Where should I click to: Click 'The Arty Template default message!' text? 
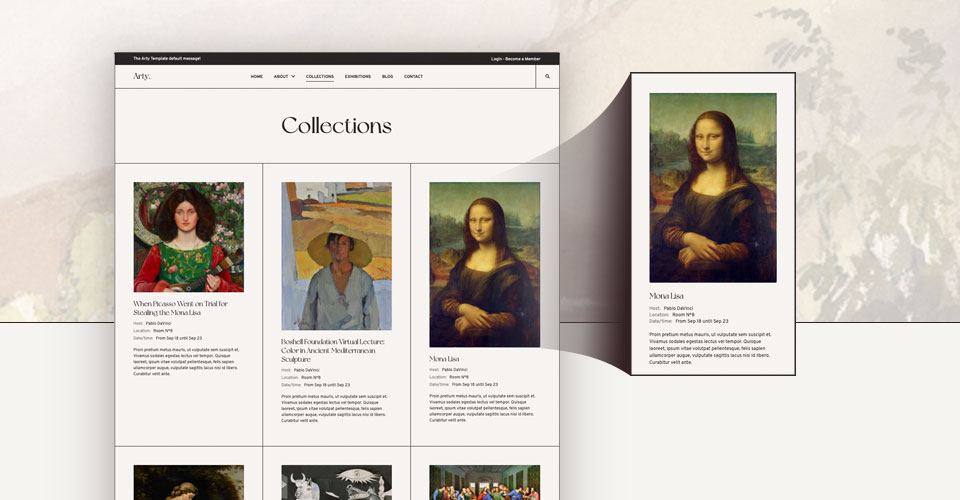(167, 59)
